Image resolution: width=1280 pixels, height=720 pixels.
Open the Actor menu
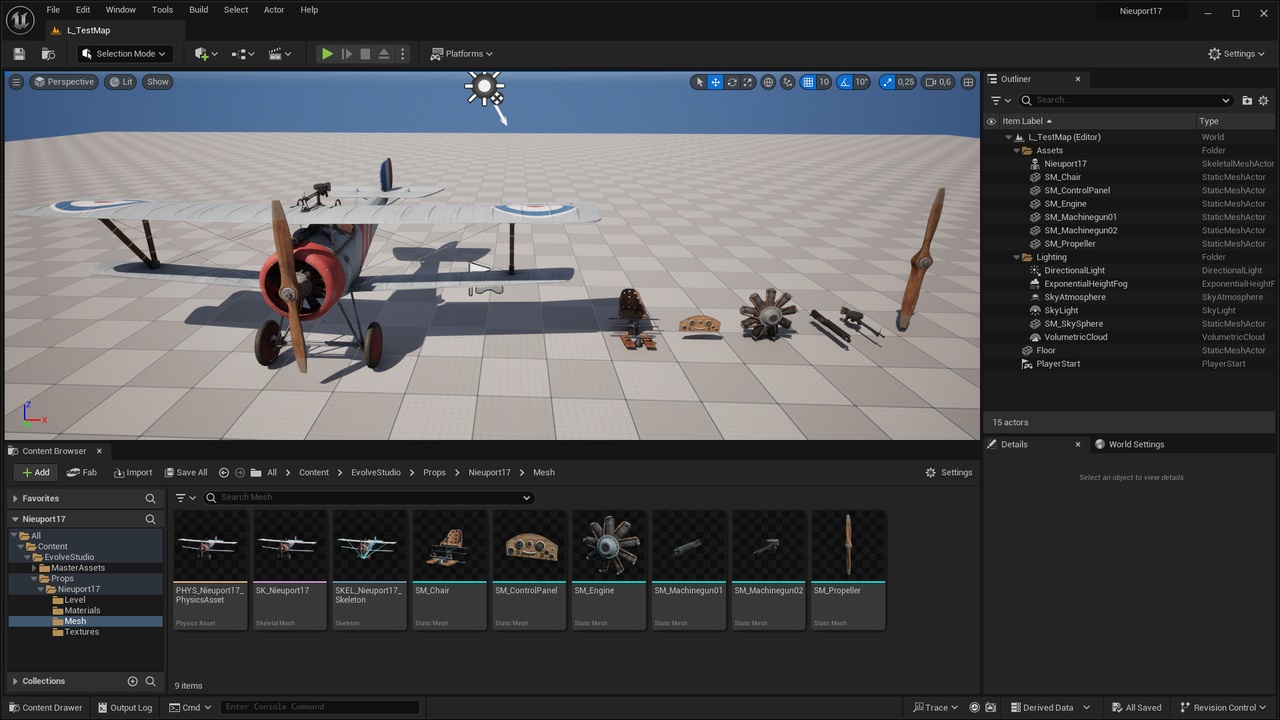tap(274, 10)
